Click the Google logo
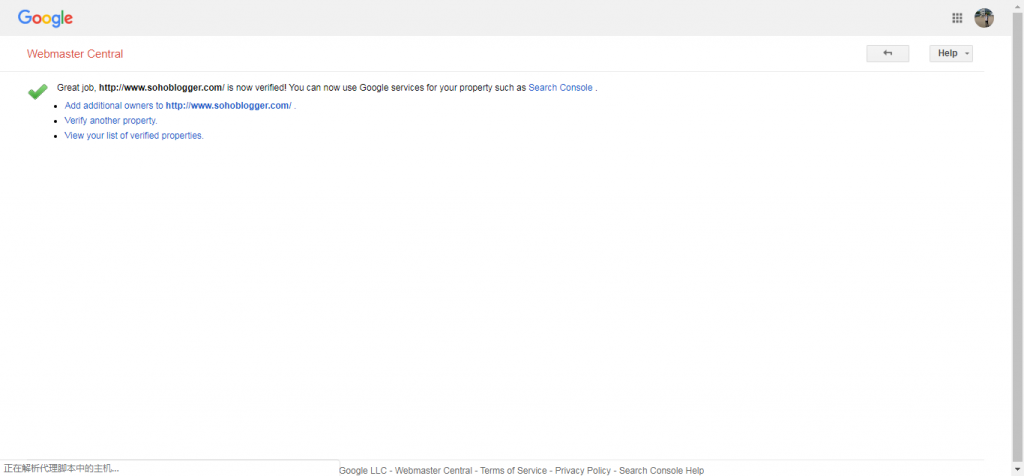Screen dimensions: 1024x476 point(45,18)
